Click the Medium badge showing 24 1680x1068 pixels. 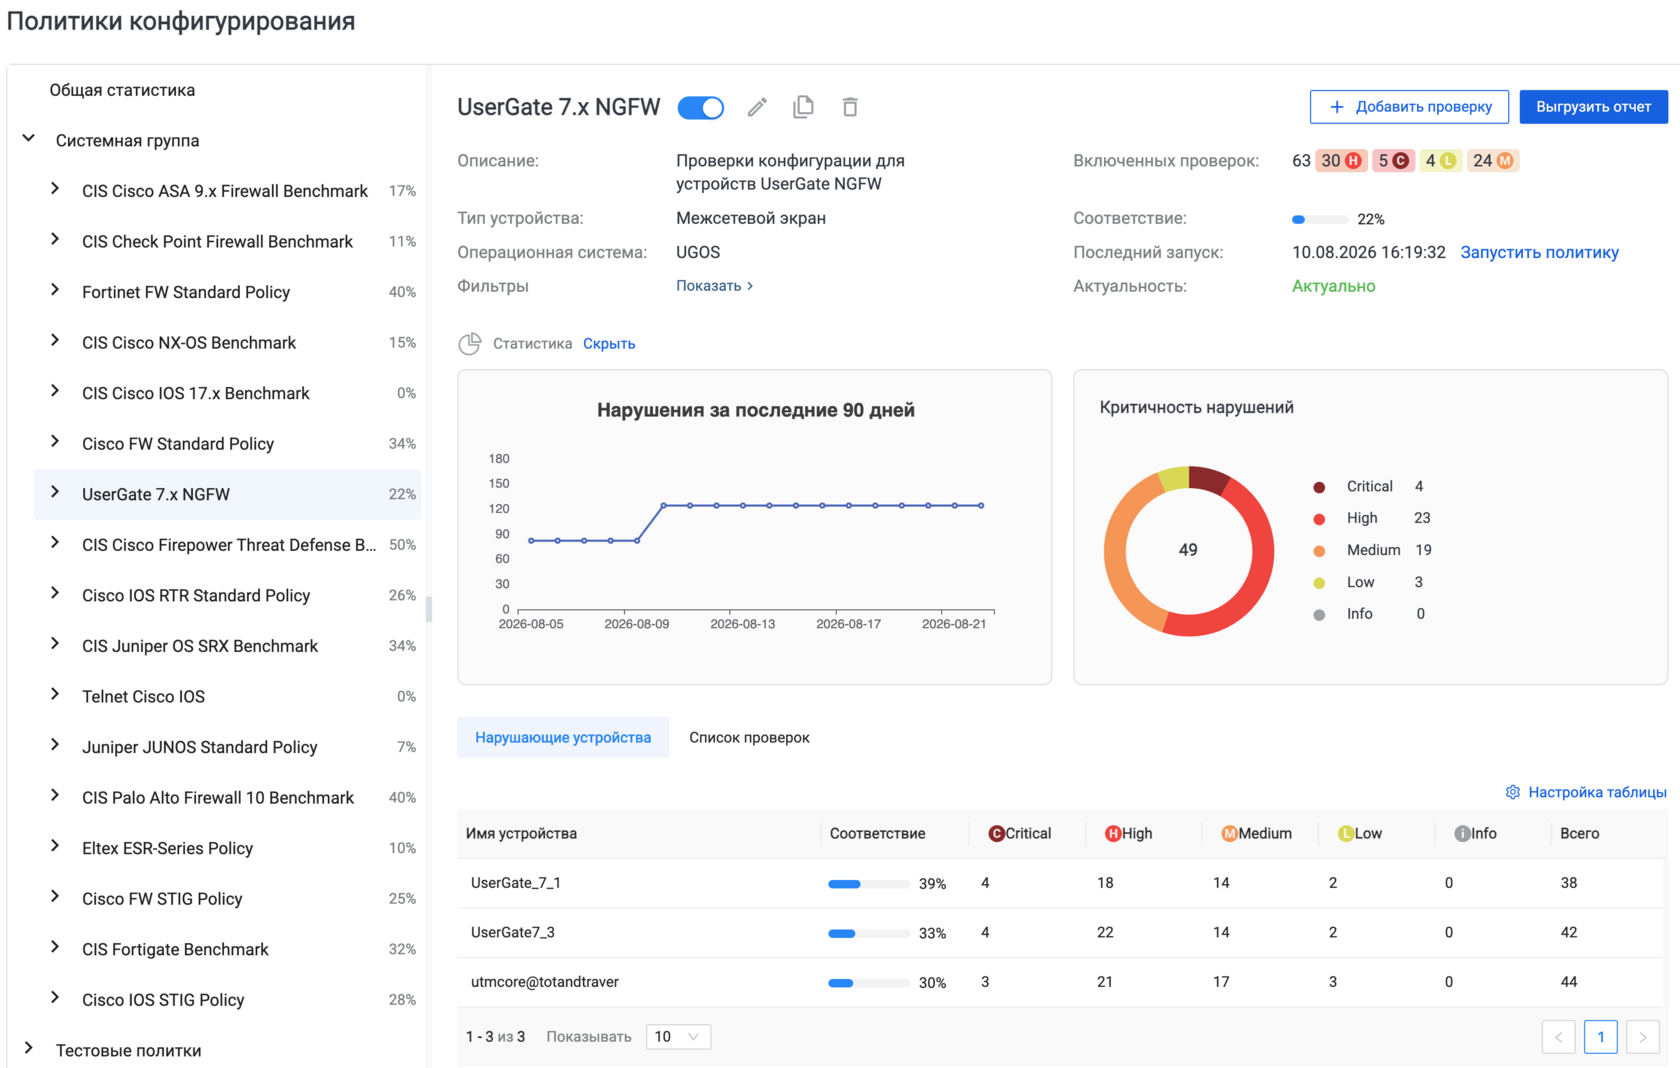(x=1493, y=161)
